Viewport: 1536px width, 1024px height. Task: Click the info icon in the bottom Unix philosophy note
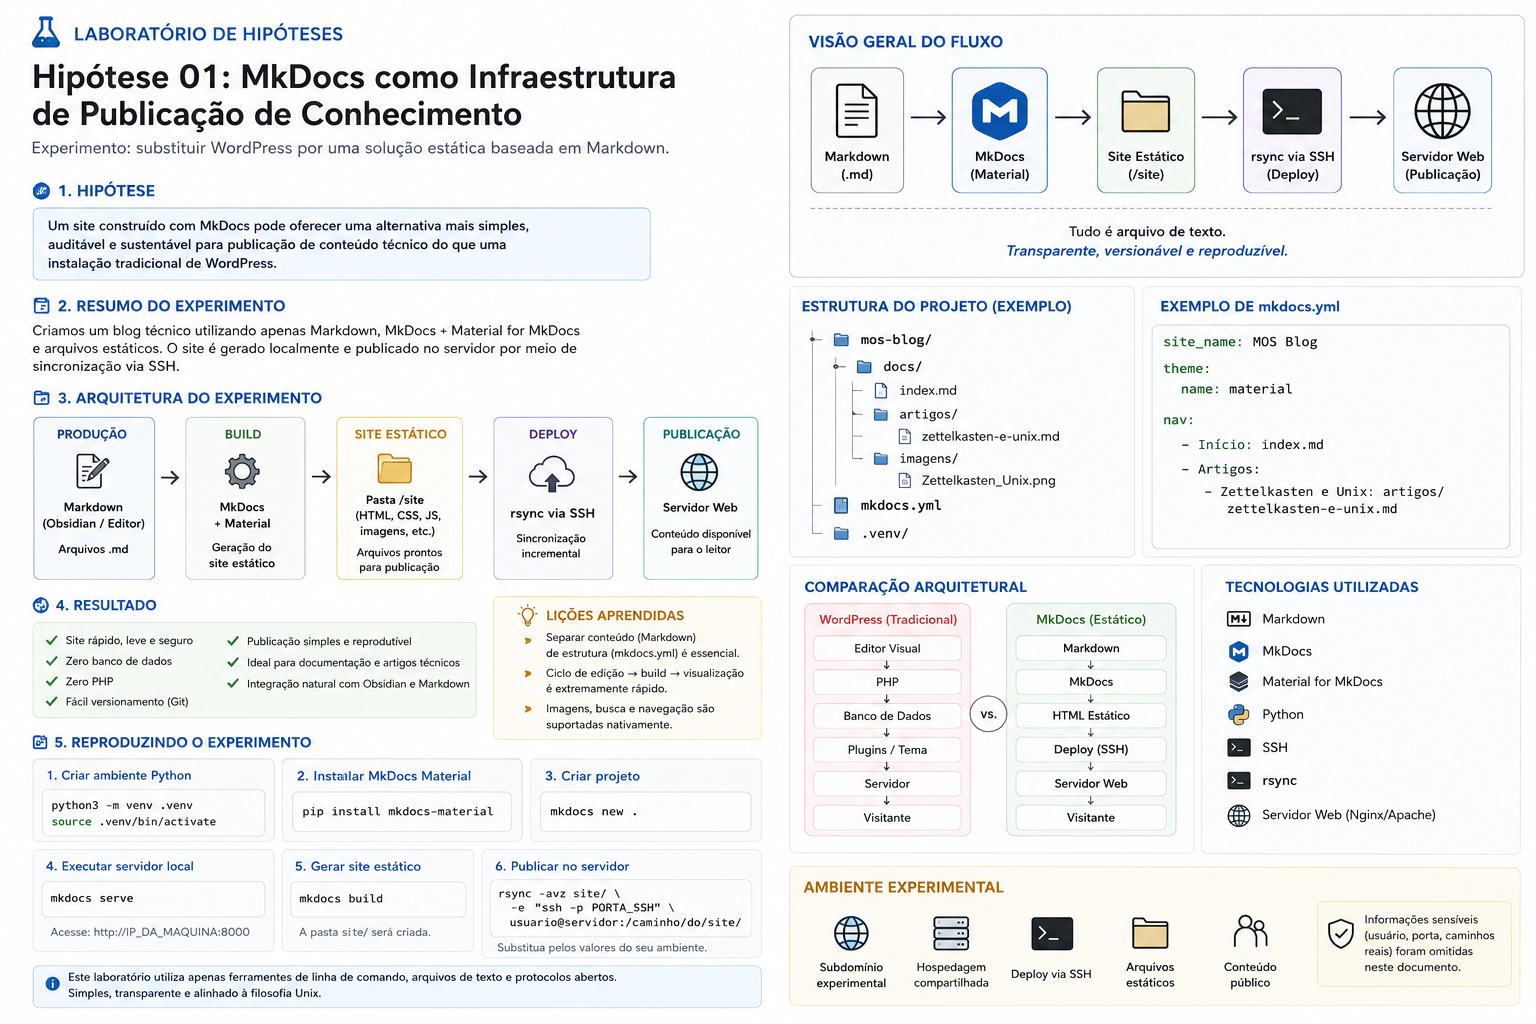click(x=52, y=984)
